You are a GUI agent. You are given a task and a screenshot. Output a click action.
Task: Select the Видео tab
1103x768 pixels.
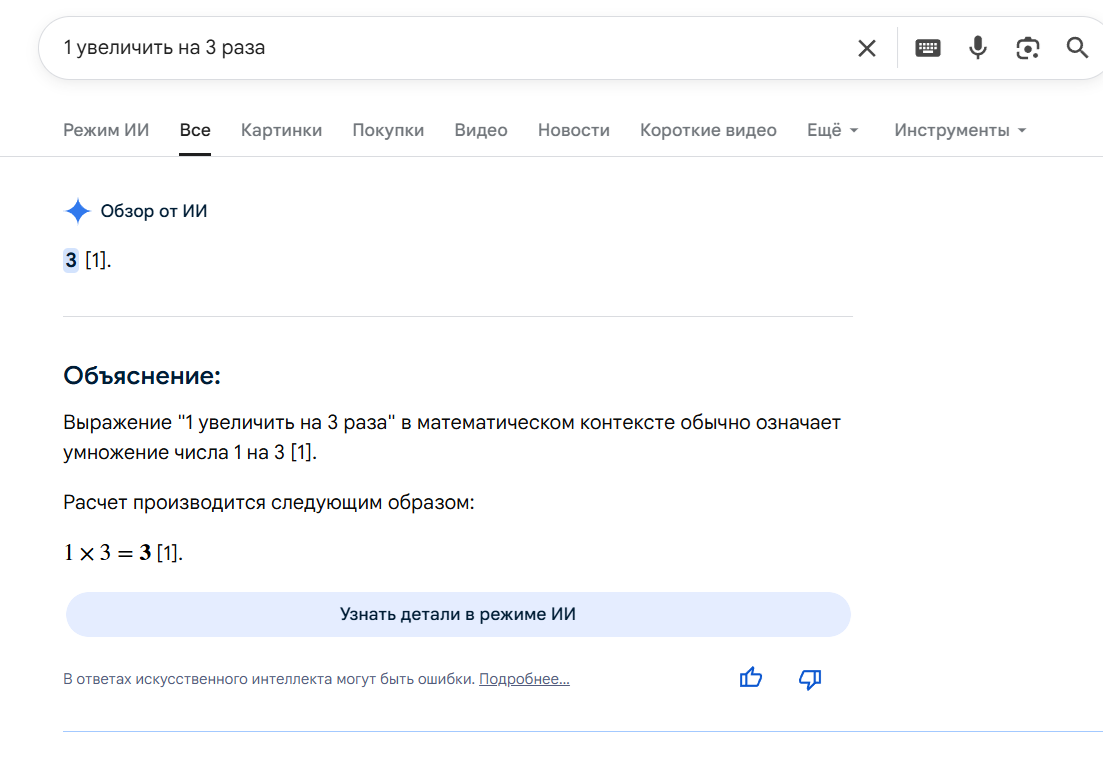481,130
